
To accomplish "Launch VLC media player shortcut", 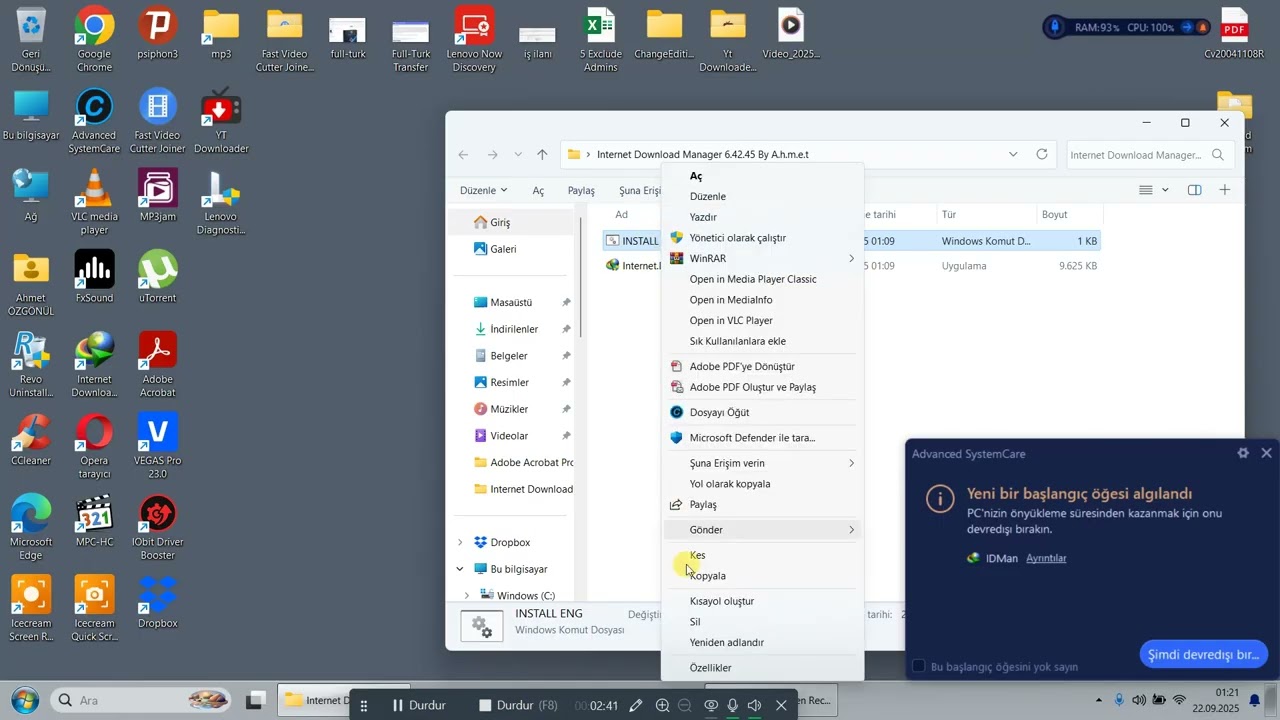I will pos(94,203).
